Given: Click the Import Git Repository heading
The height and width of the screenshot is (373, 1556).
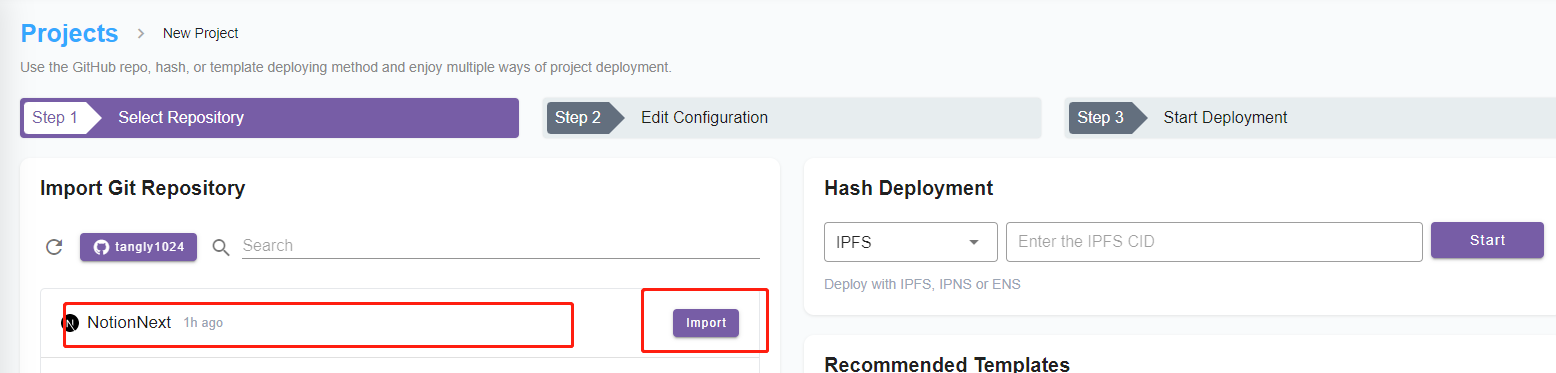Looking at the screenshot, I should coord(142,188).
